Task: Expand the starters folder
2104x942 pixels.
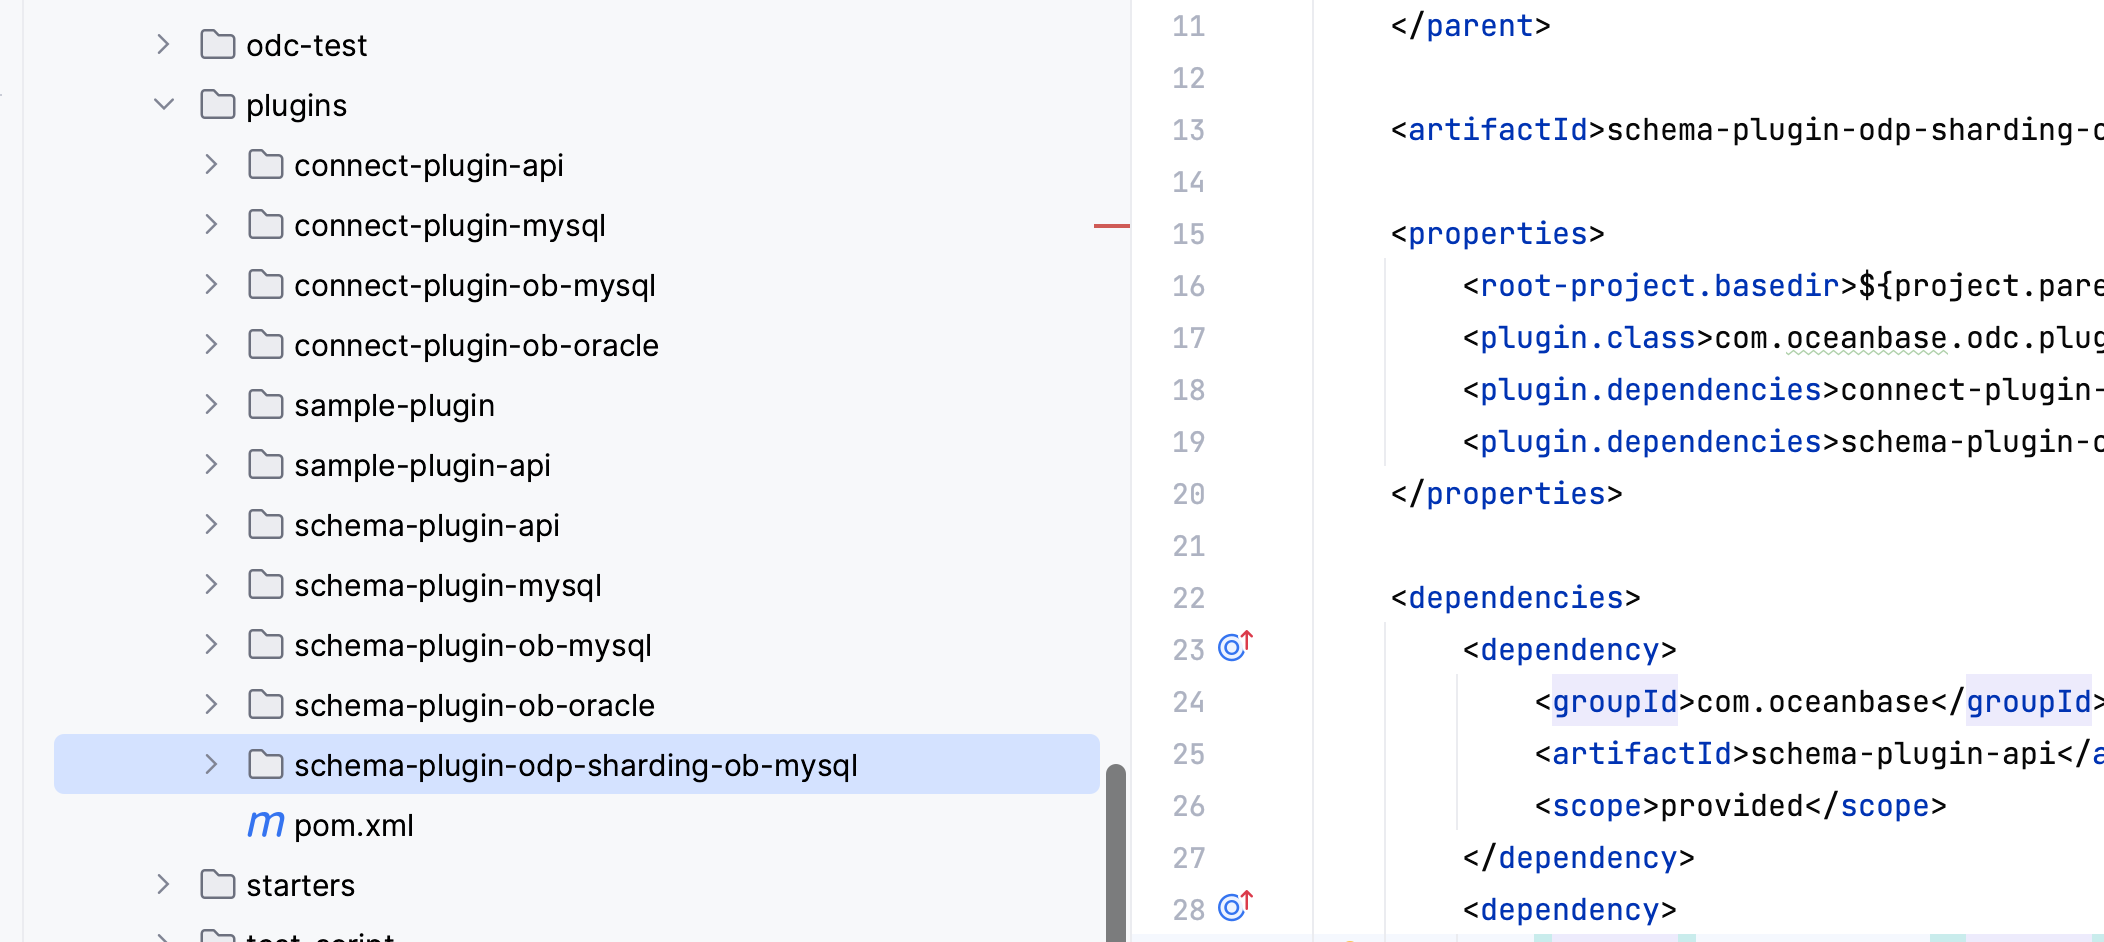Action: pyautogui.click(x=164, y=885)
